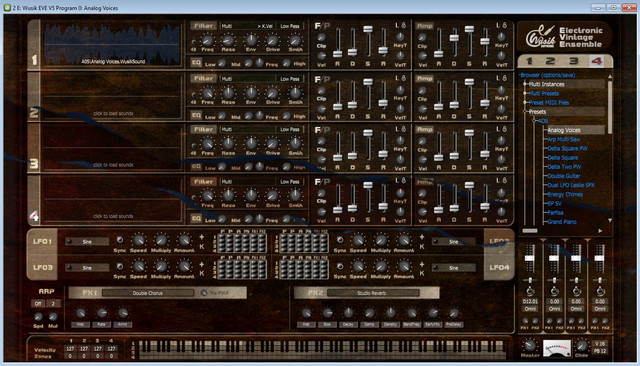Click the layer 1 Filter button
Viewport: 640px width, 366px height.
tap(203, 26)
